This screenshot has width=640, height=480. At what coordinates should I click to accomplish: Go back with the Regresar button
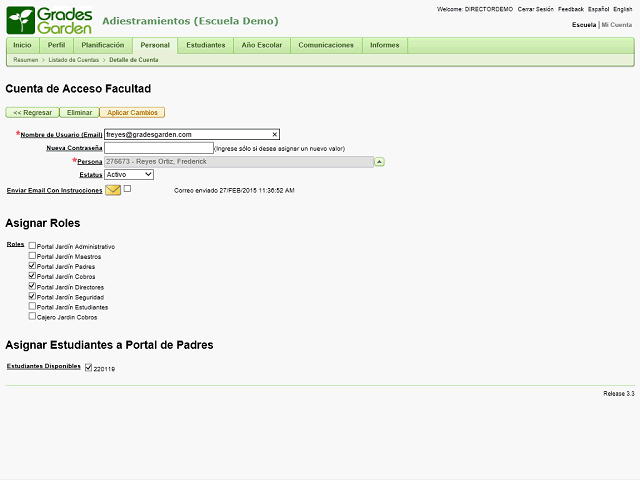pos(32,113)
